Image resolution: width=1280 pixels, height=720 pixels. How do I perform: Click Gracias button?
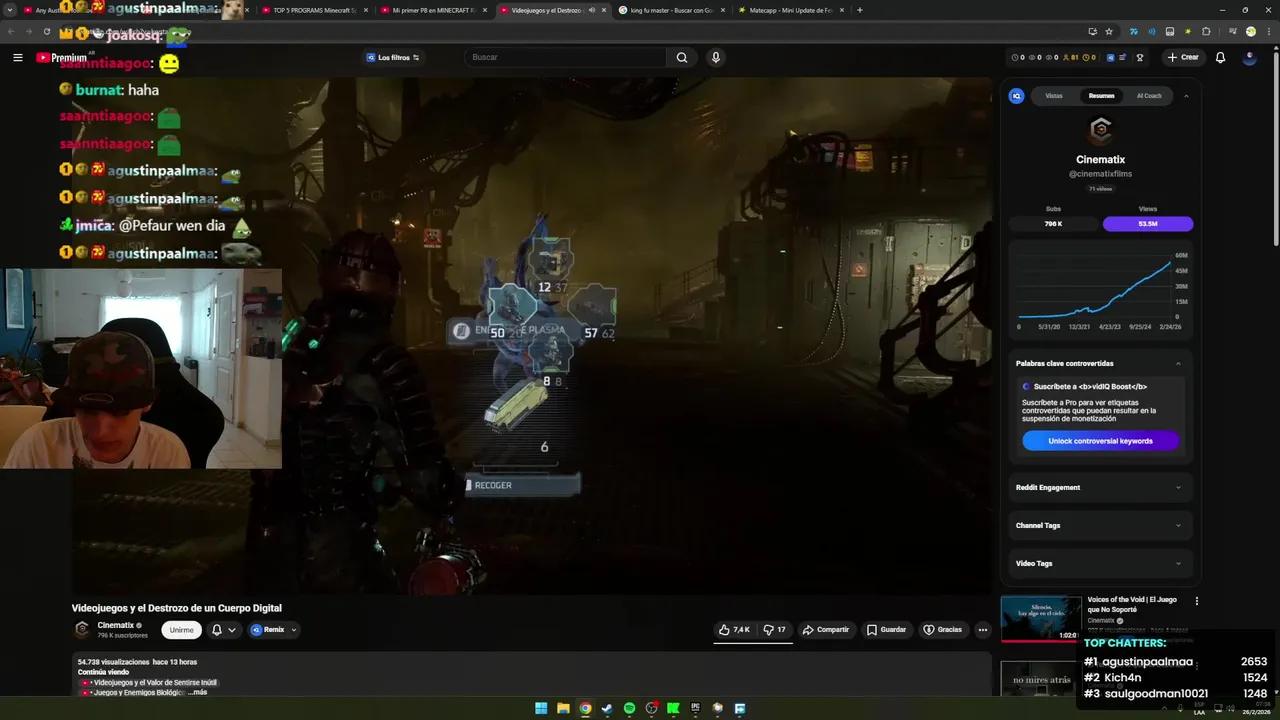point(942,630)
